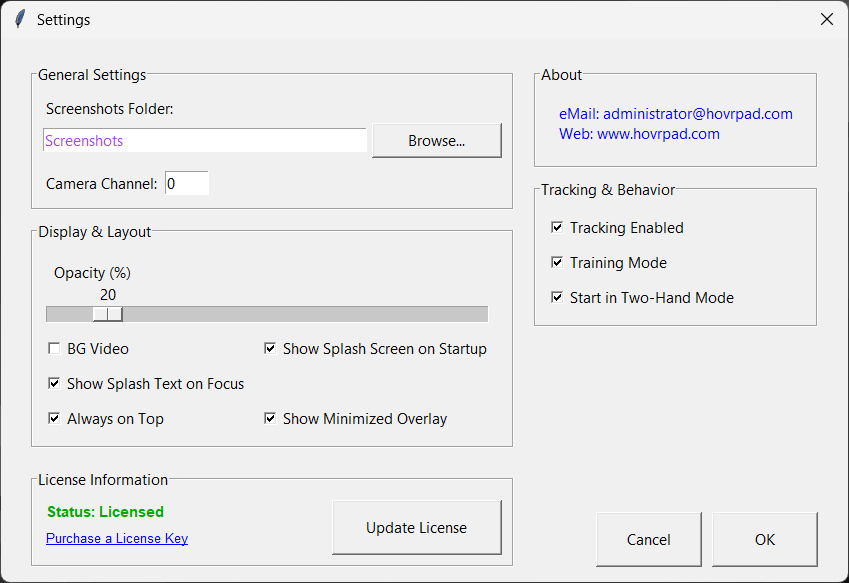Click the Browse... button
Screen dimensions: 849x583
tap(437, 141)
